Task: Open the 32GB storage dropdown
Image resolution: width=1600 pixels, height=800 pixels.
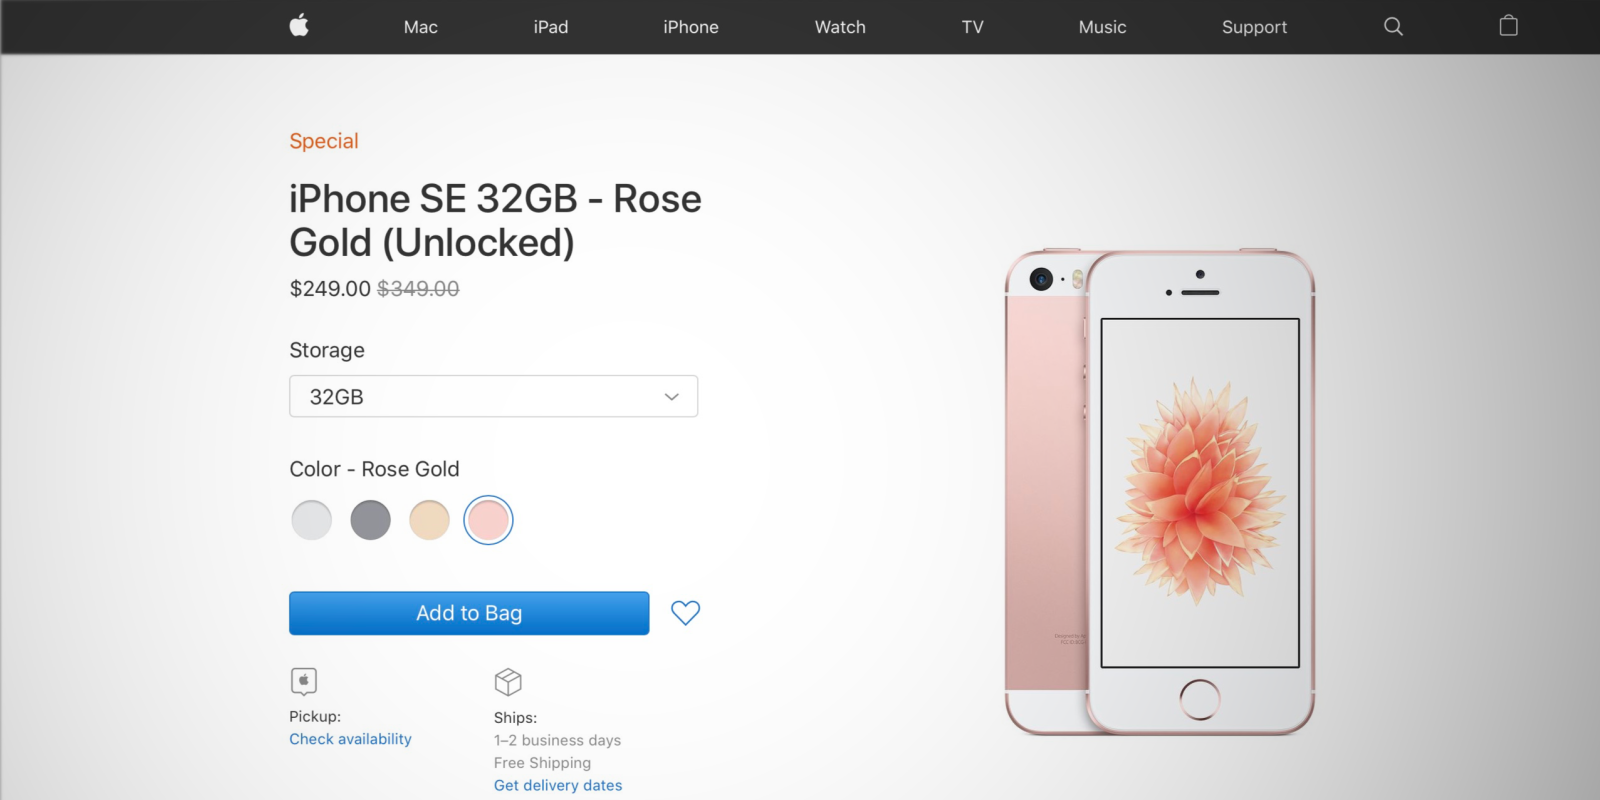Action: [x=493, y=397]
